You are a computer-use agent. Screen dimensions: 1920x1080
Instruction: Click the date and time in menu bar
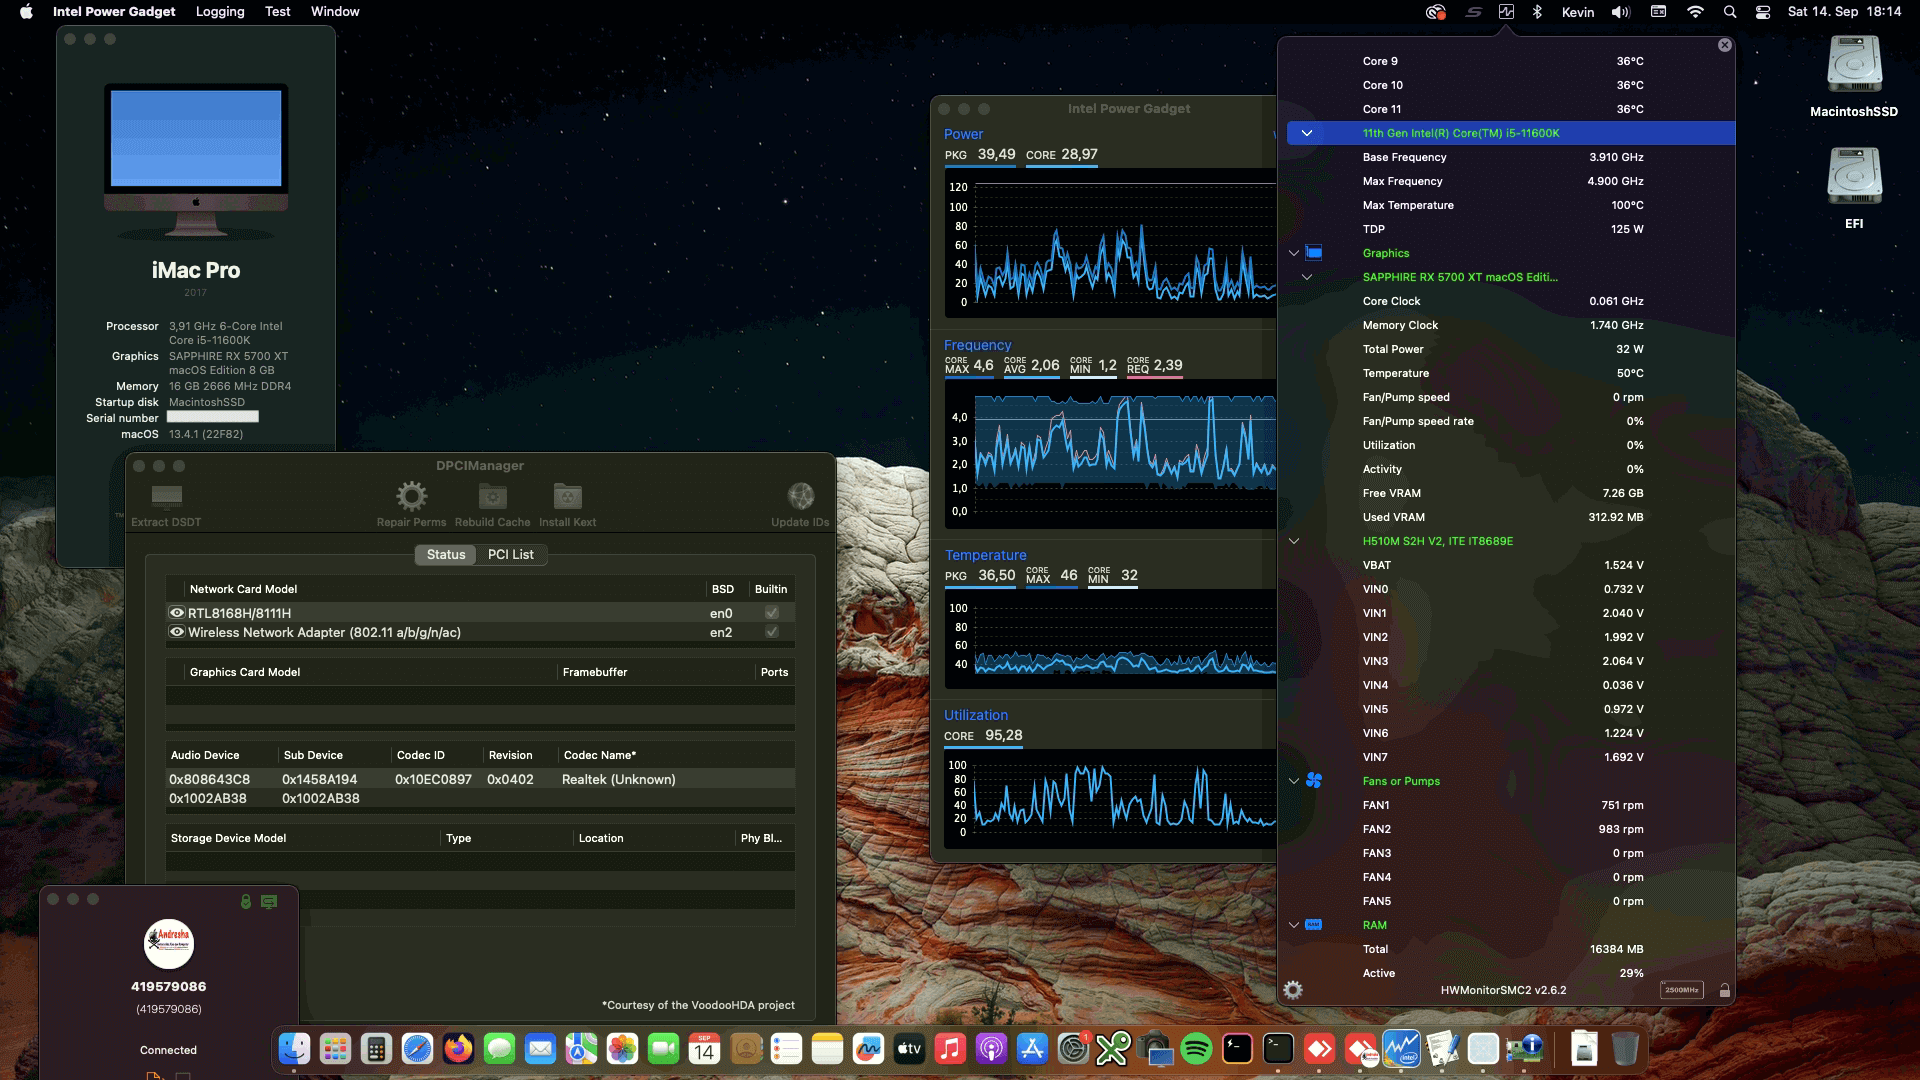coord(1844,12)
